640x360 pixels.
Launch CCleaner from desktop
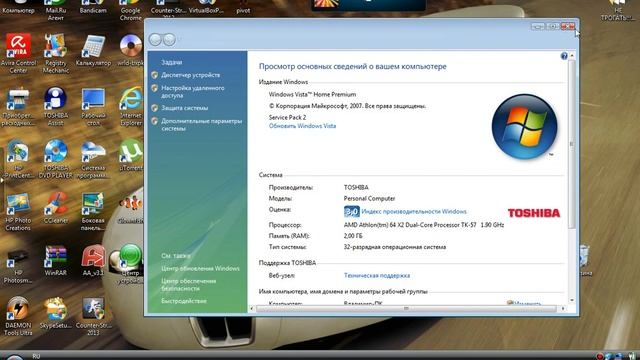pyautogui.click(x=56, y=207)
